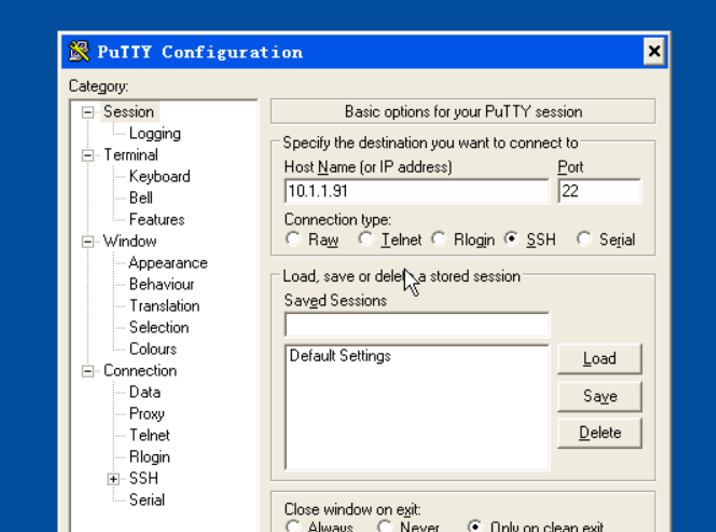
Task: Open the Connection category
Action: click(x=140, y=371)
